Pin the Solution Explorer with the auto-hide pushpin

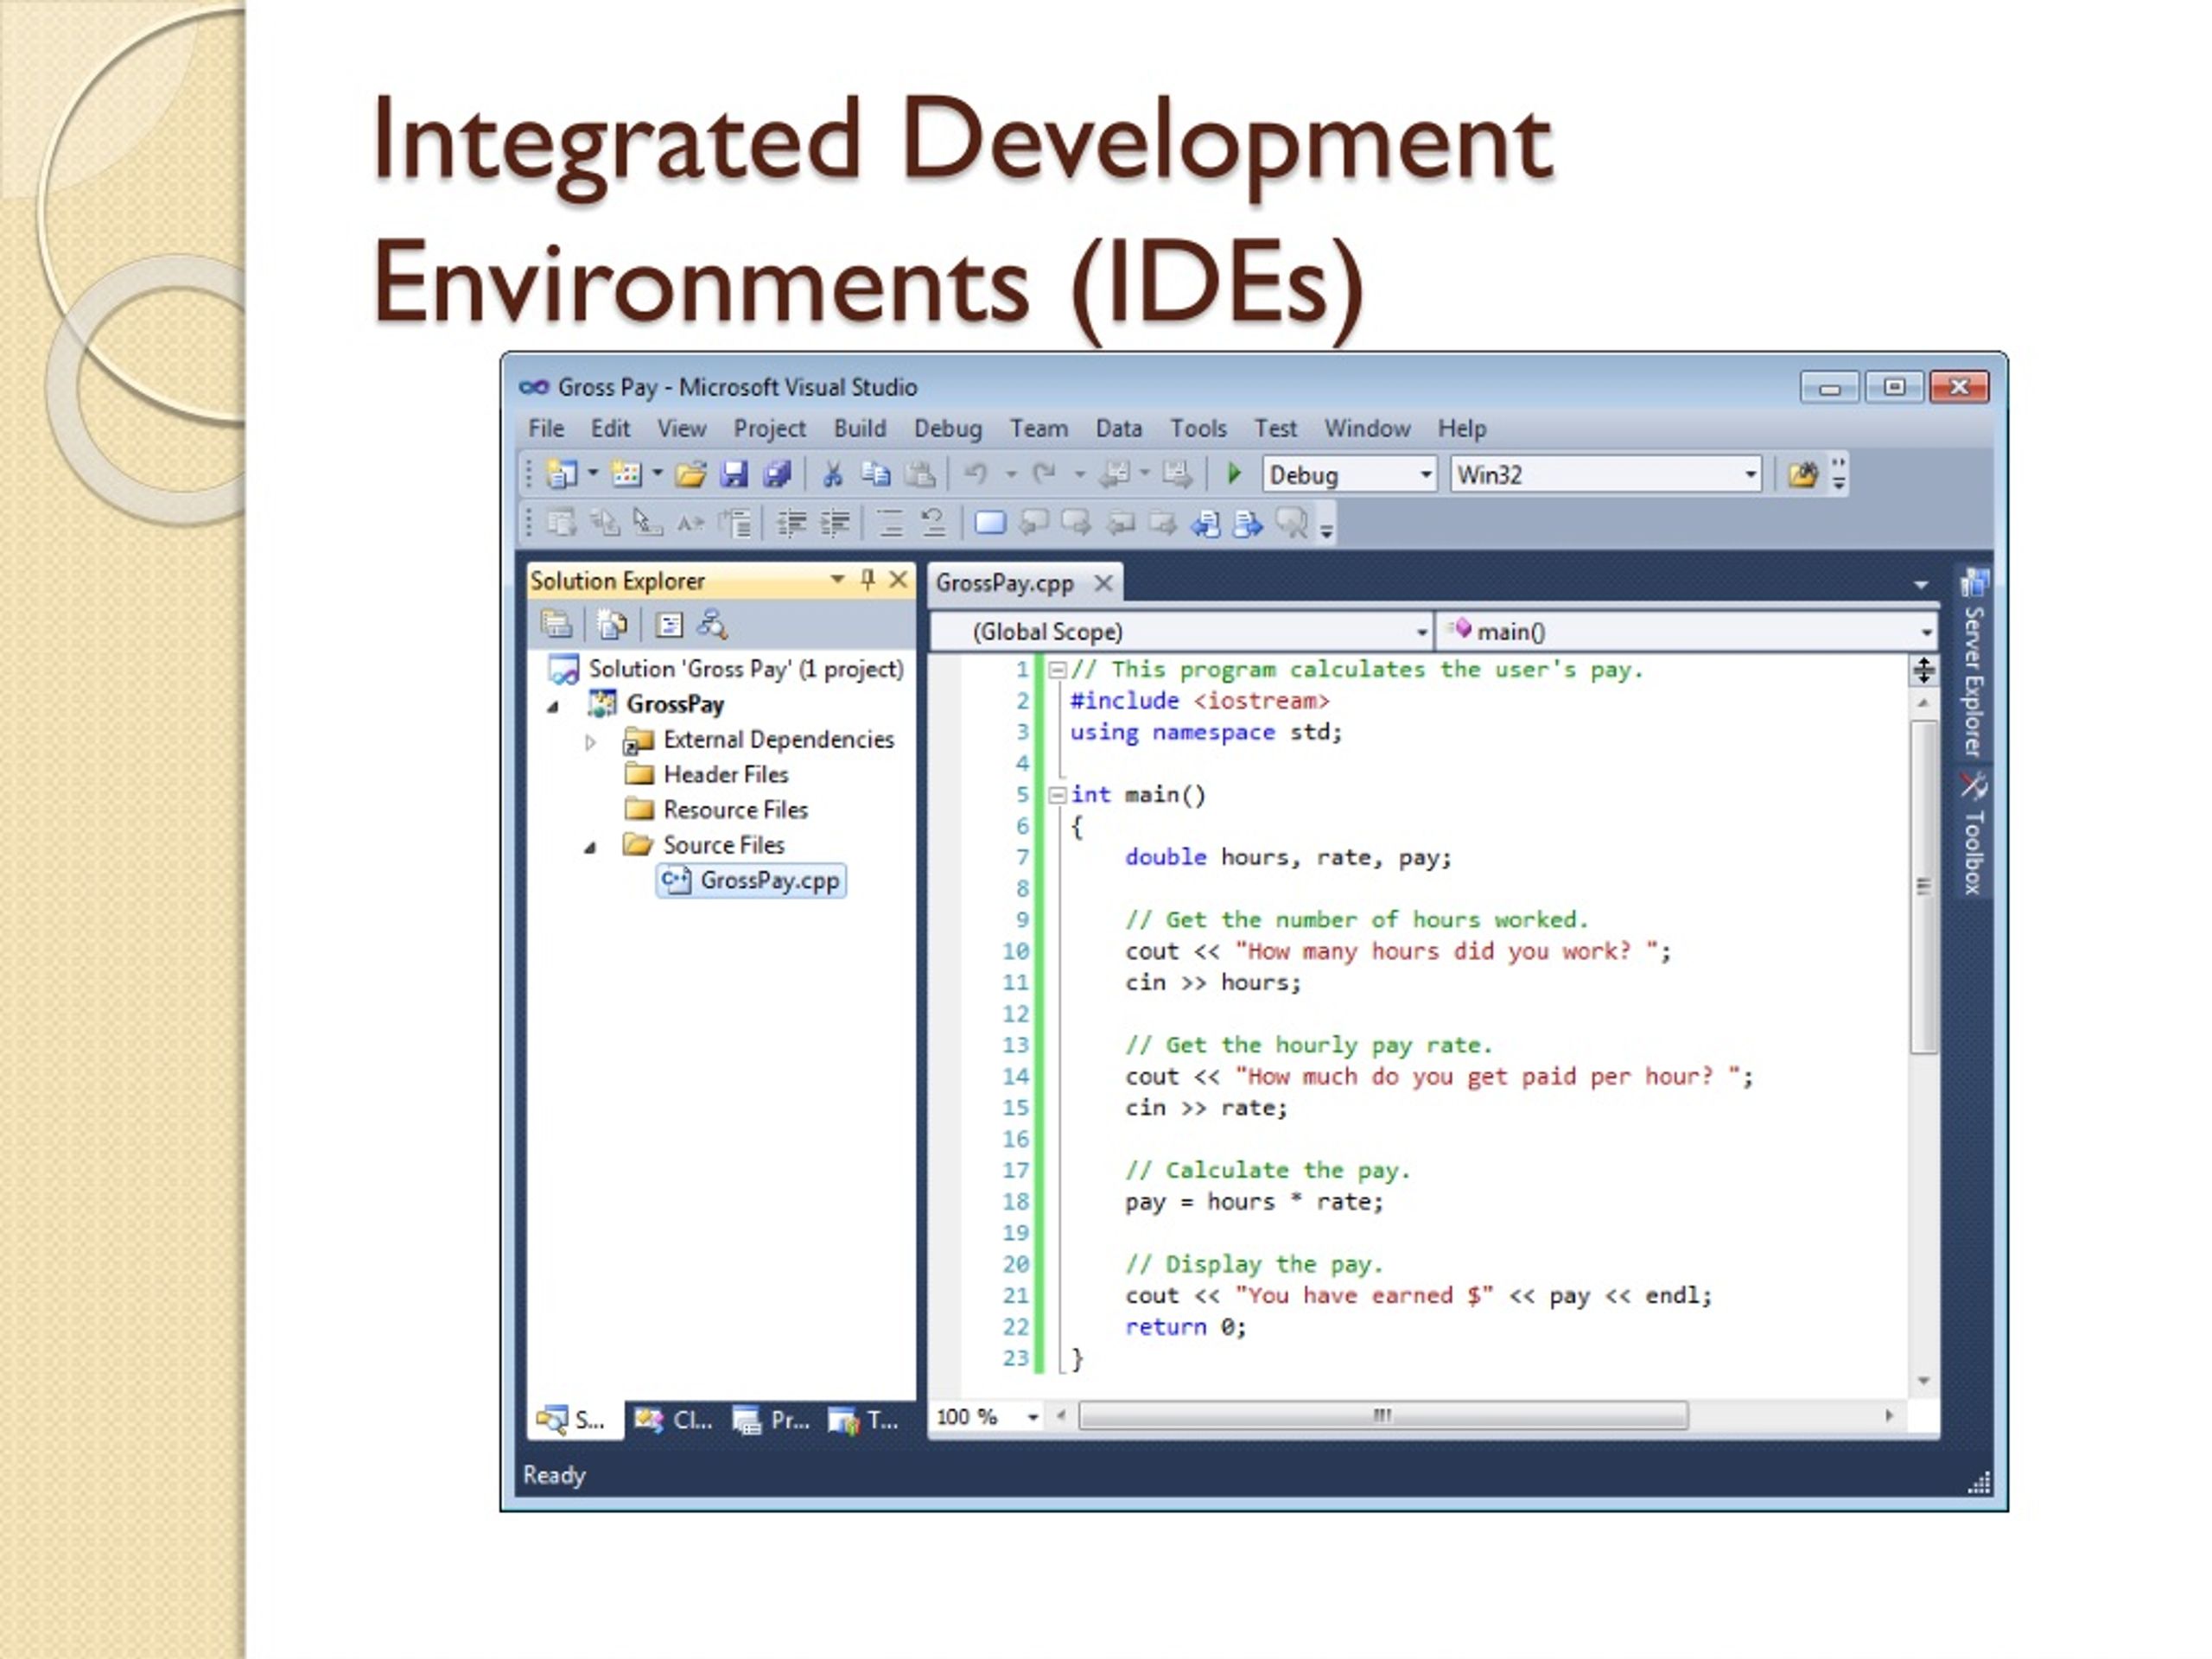868,580
